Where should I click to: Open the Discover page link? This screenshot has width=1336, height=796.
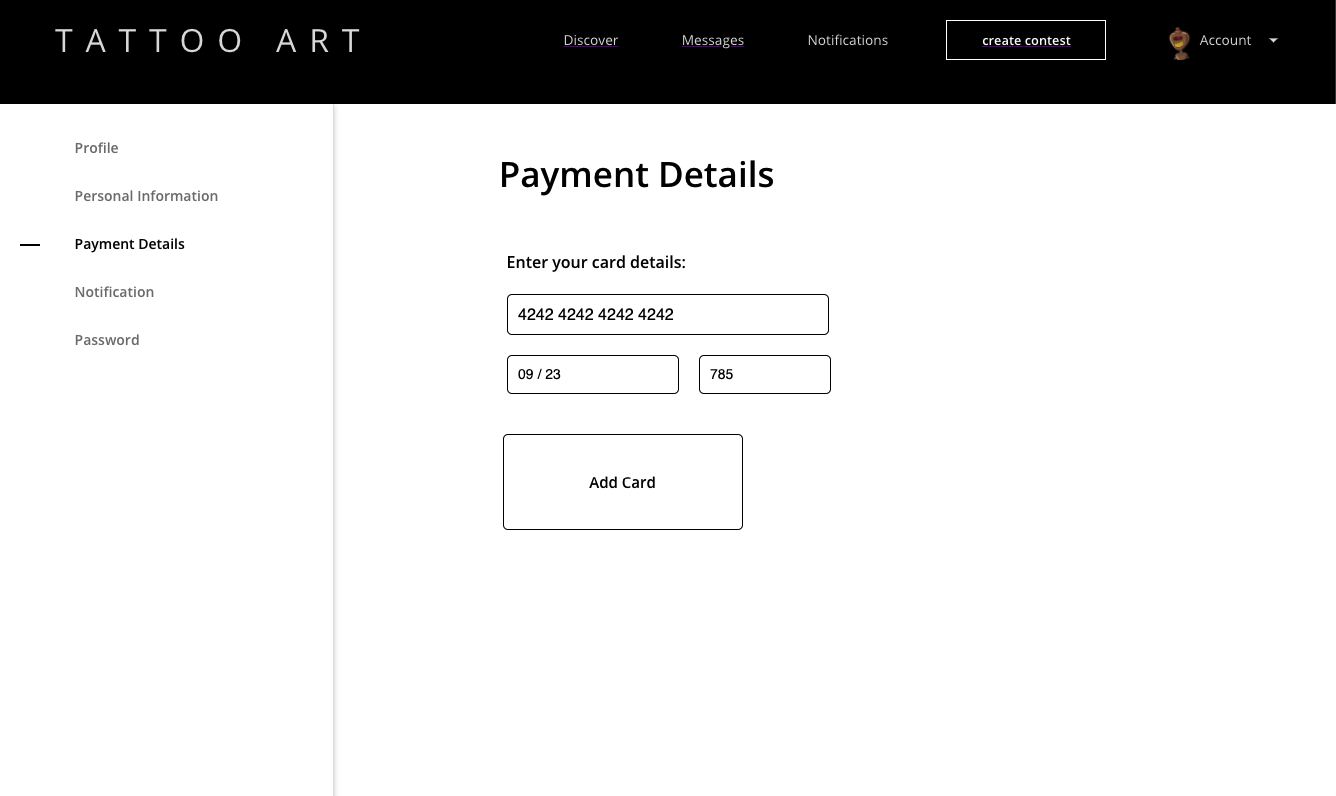[x=591, y=41]
